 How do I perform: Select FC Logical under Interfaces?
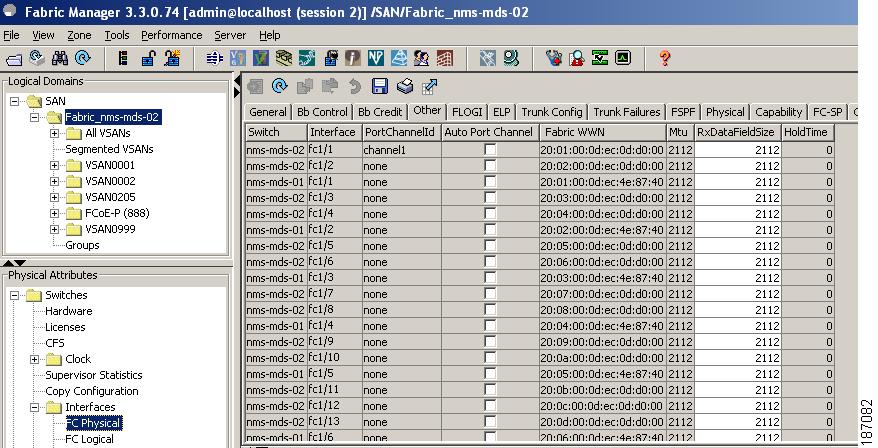[x=90, y=439]
